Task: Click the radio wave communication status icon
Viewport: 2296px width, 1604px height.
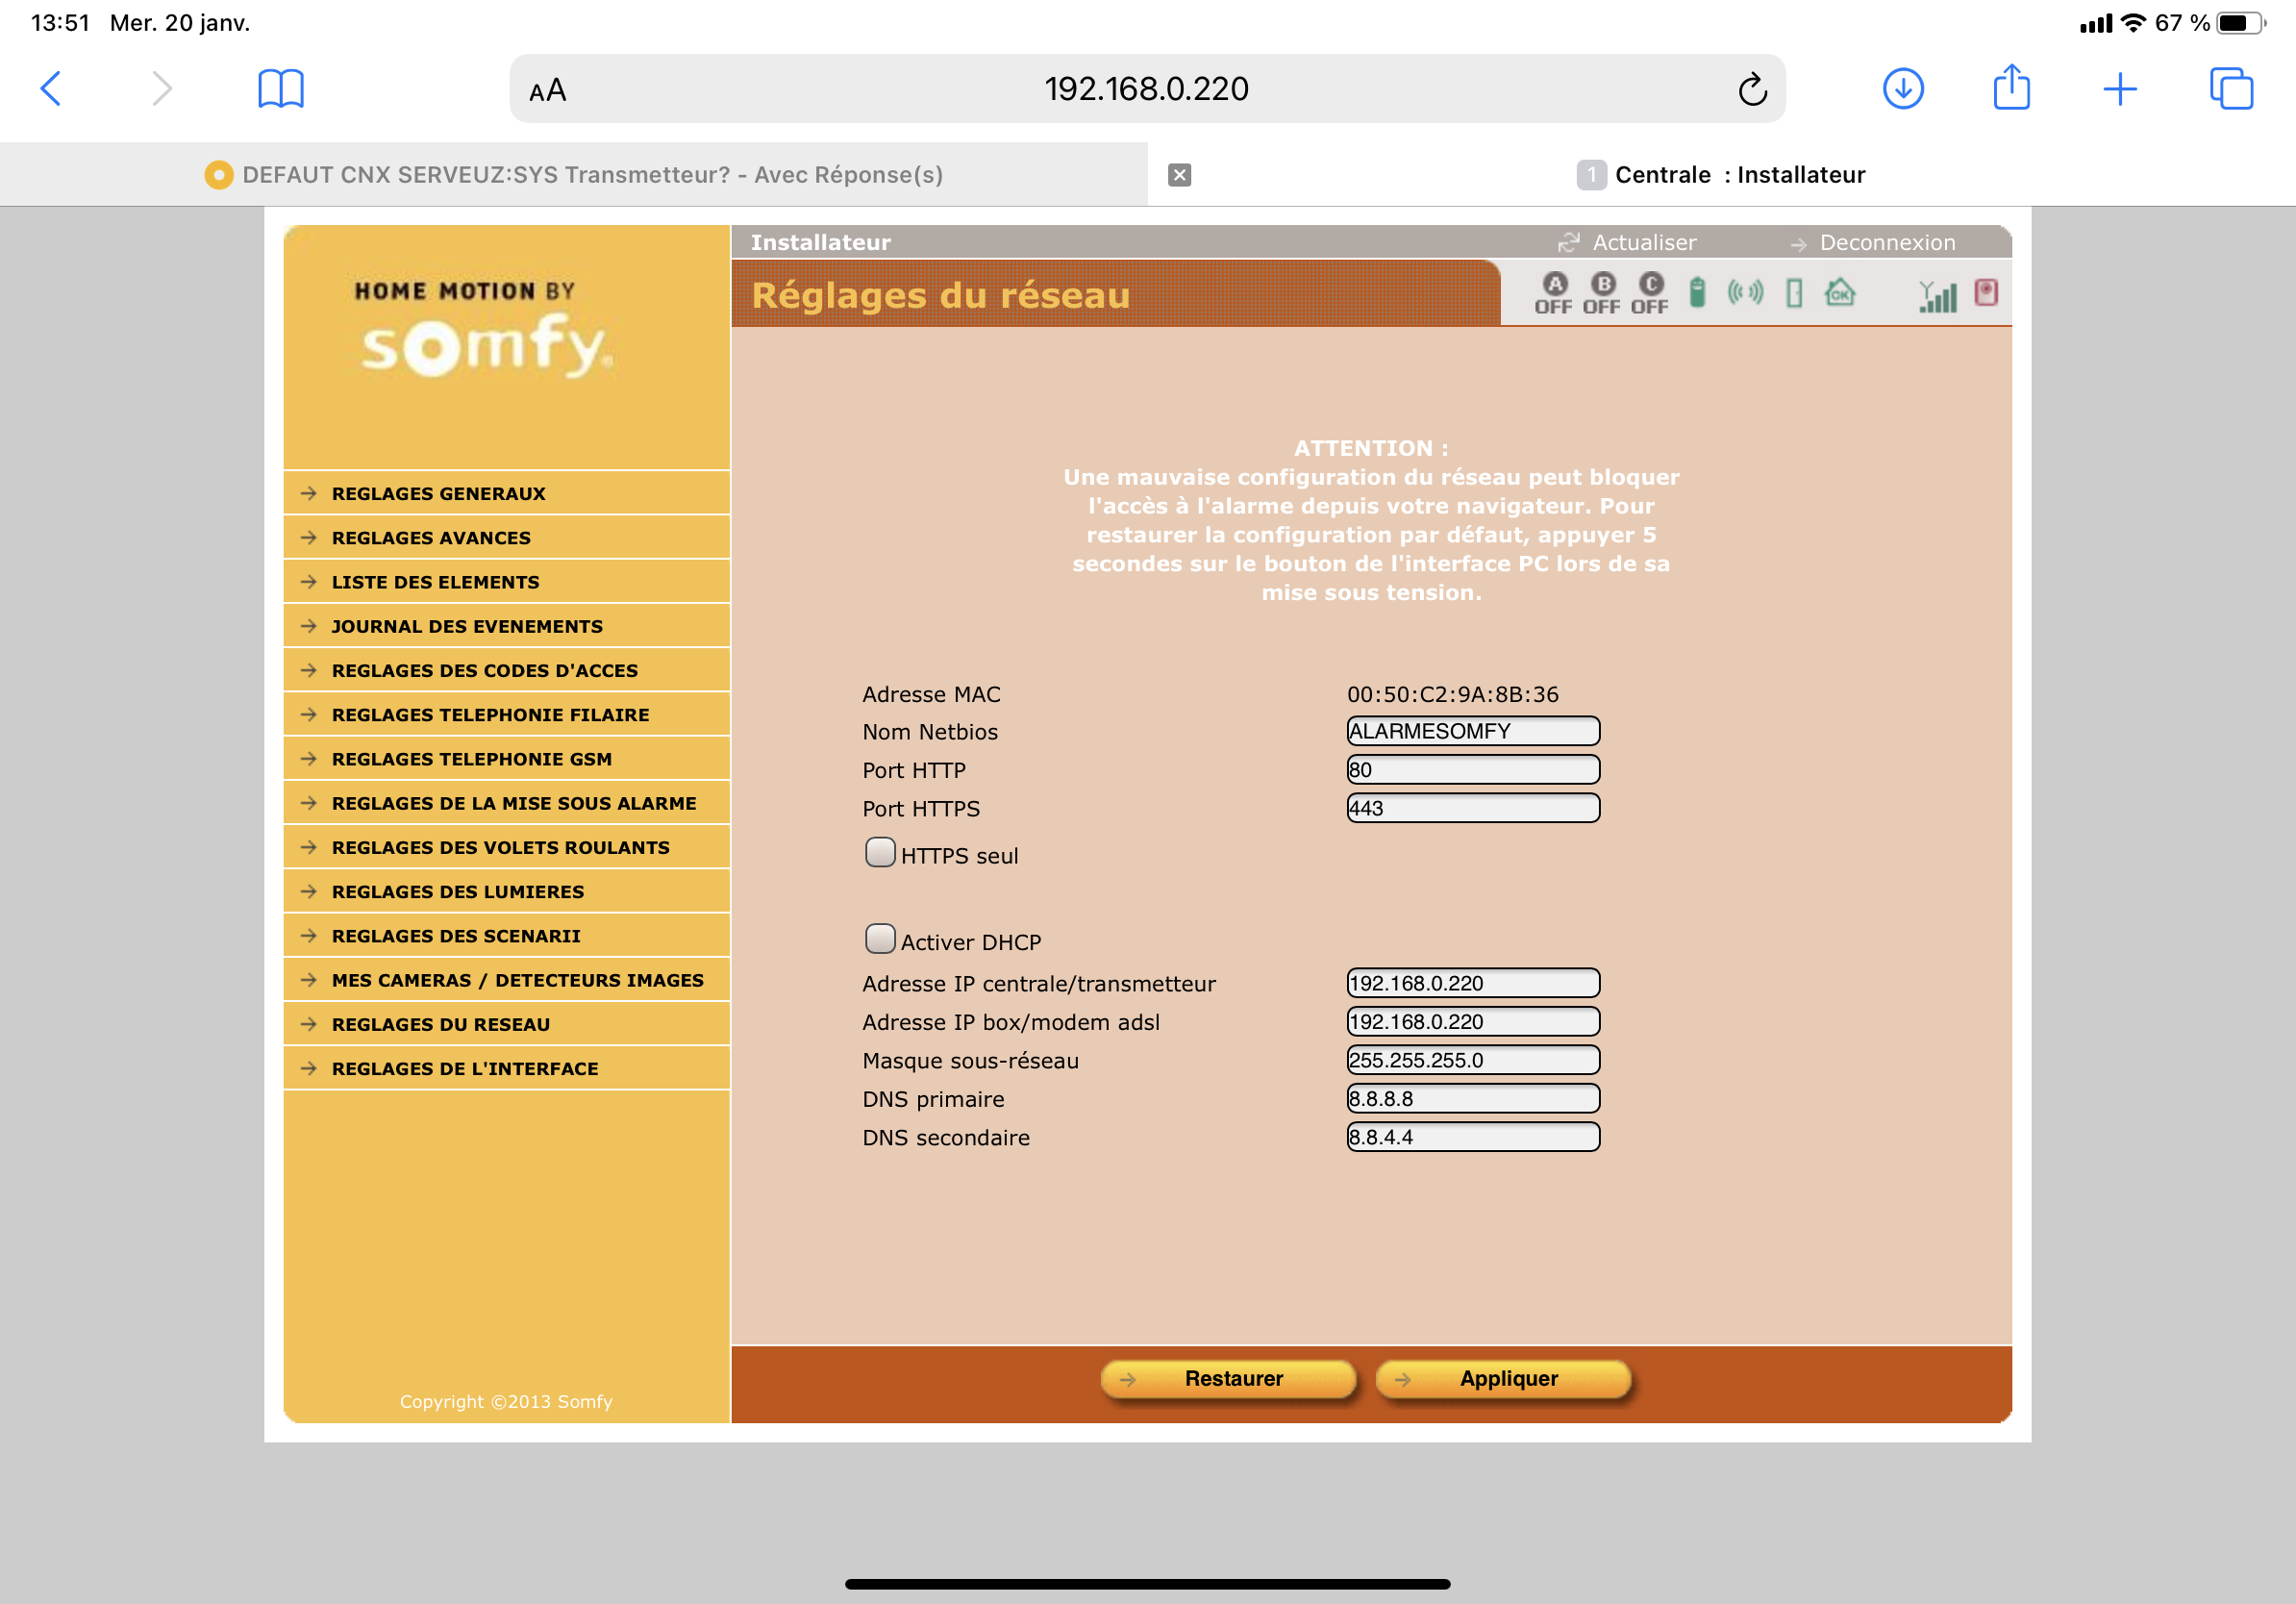Action: point(1745,292)
